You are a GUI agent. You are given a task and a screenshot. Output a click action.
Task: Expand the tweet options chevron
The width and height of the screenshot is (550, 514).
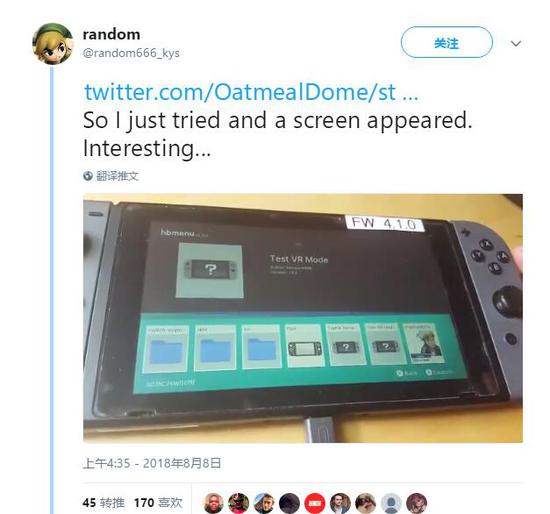point(516,44)
